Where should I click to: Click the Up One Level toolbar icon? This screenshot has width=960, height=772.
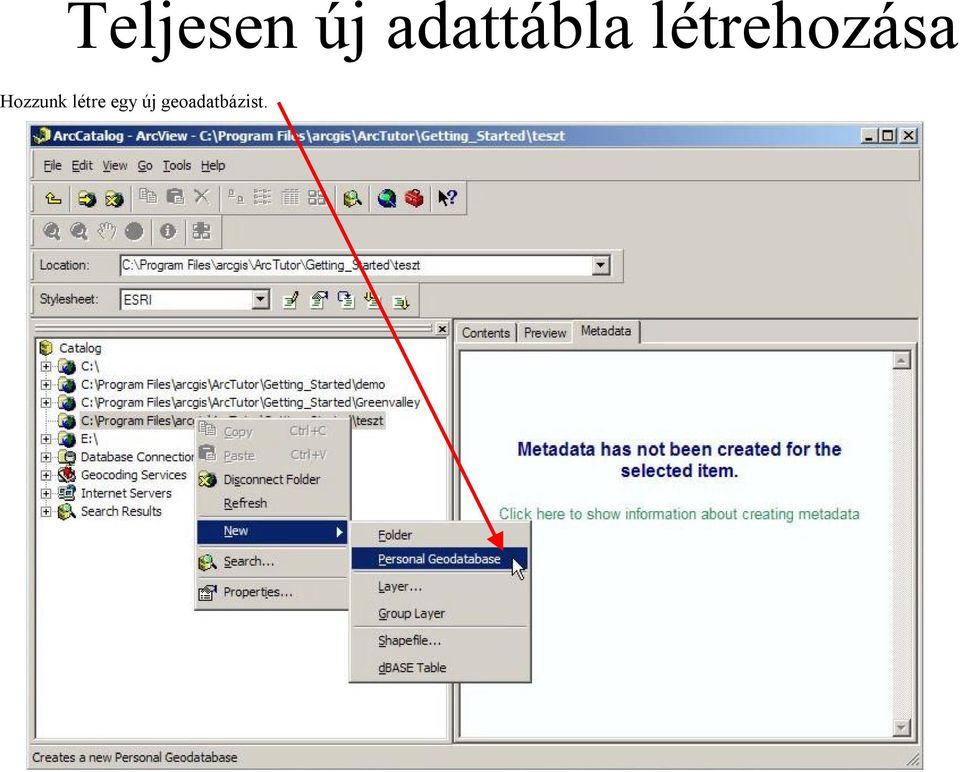(54, 198)
